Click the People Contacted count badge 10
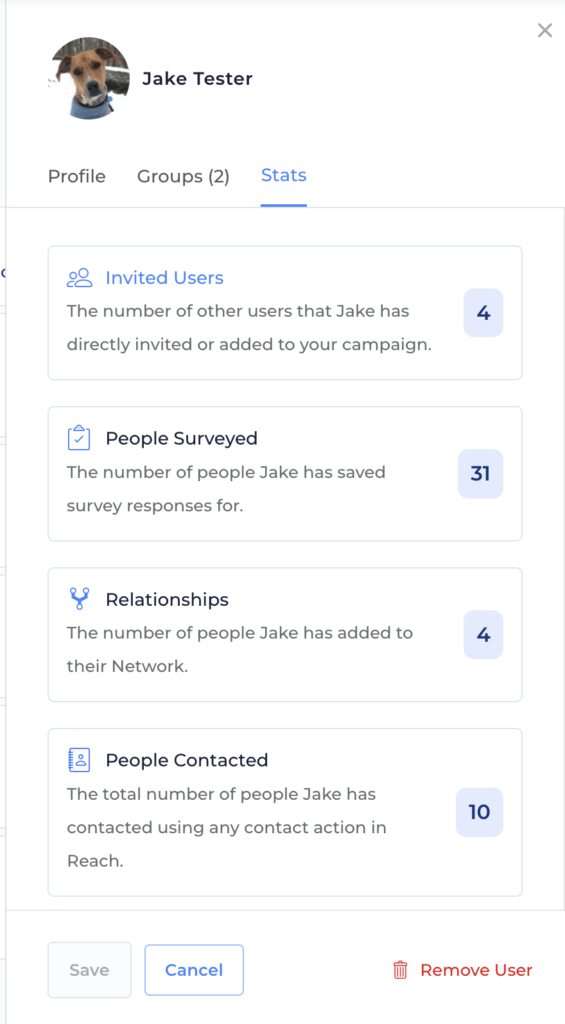565x1024 pixels. 479,812
